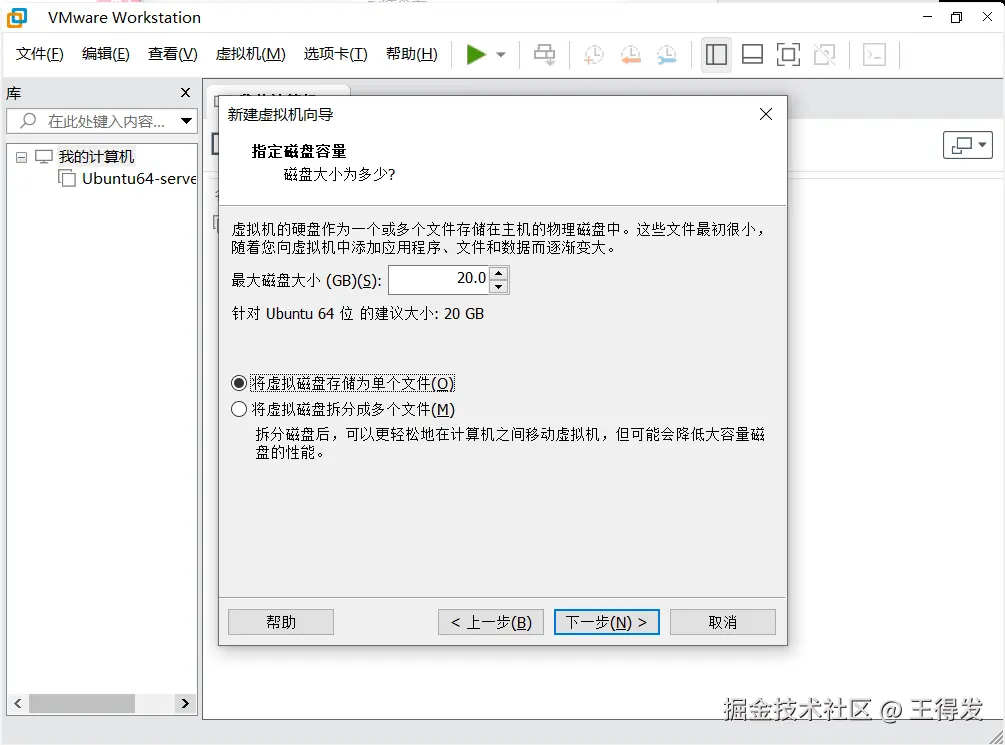The width and height of the screenshot is (1005, 745).
Task: Click the Unity mode toolbar icon
Action: [x=825, y=54]
